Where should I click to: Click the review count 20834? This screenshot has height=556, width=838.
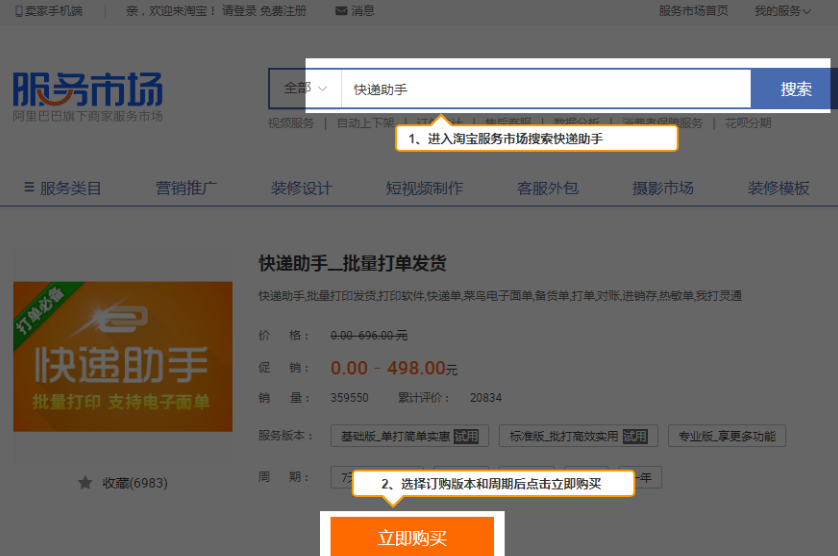point(486,398)
